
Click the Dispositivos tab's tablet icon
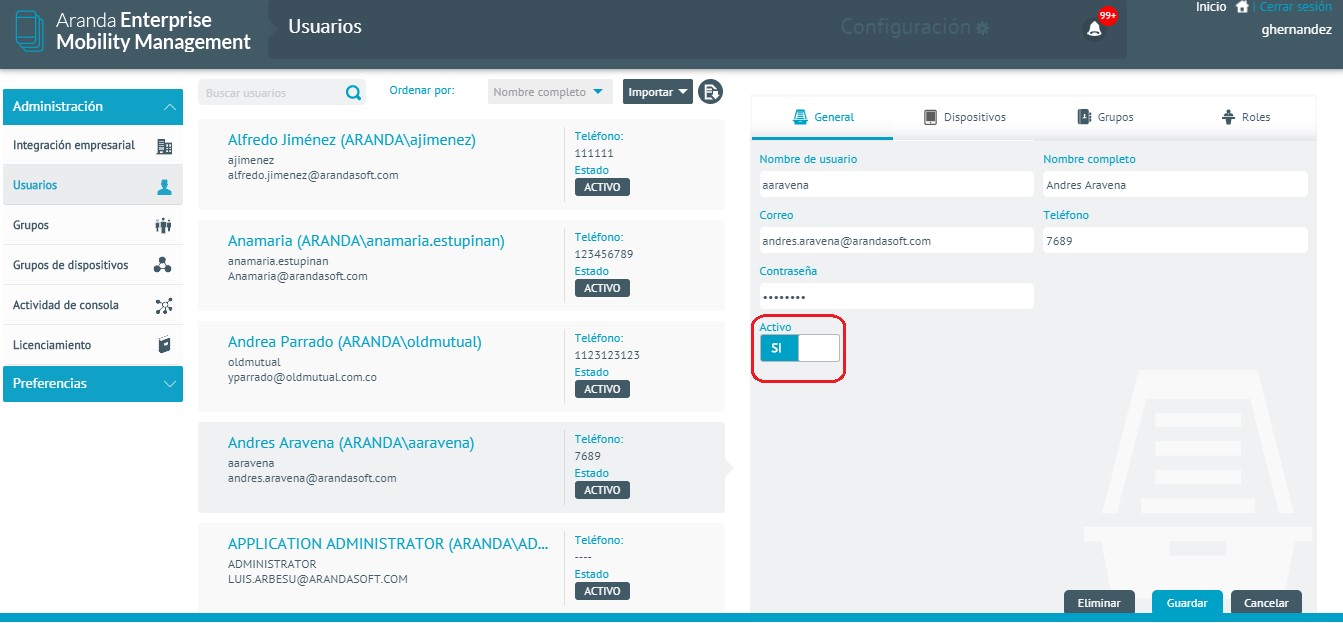pyautogui.click(x=930, y=117)
